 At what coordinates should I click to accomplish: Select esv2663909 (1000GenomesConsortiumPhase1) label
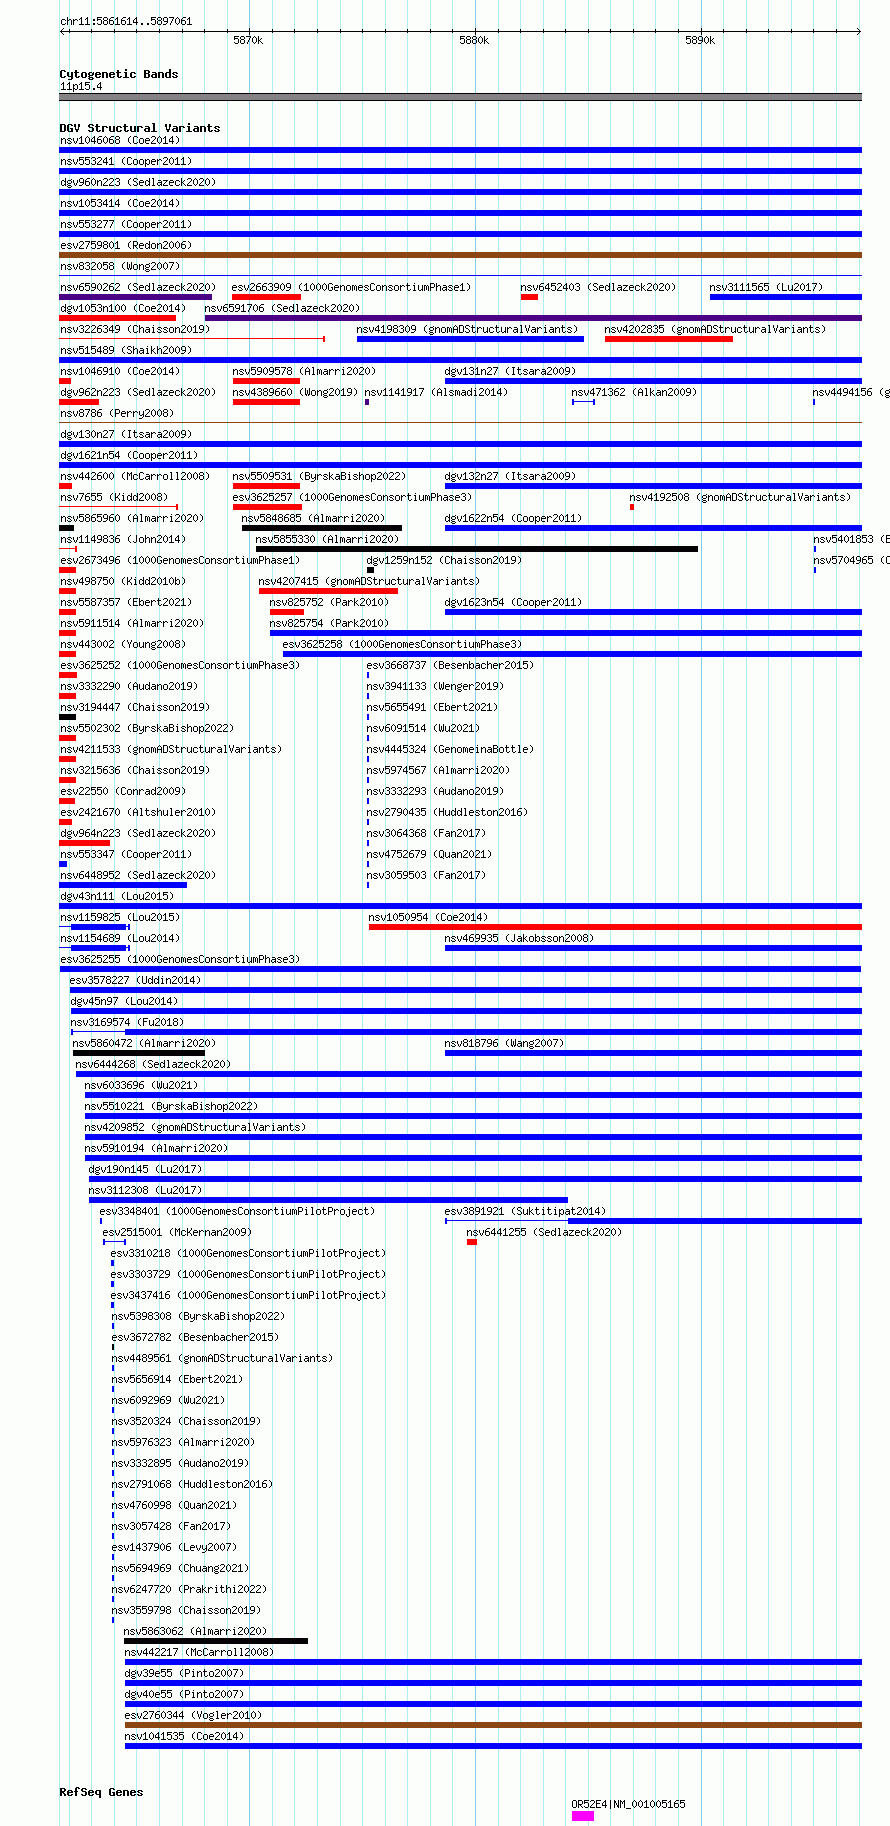(x=351, y=287)
